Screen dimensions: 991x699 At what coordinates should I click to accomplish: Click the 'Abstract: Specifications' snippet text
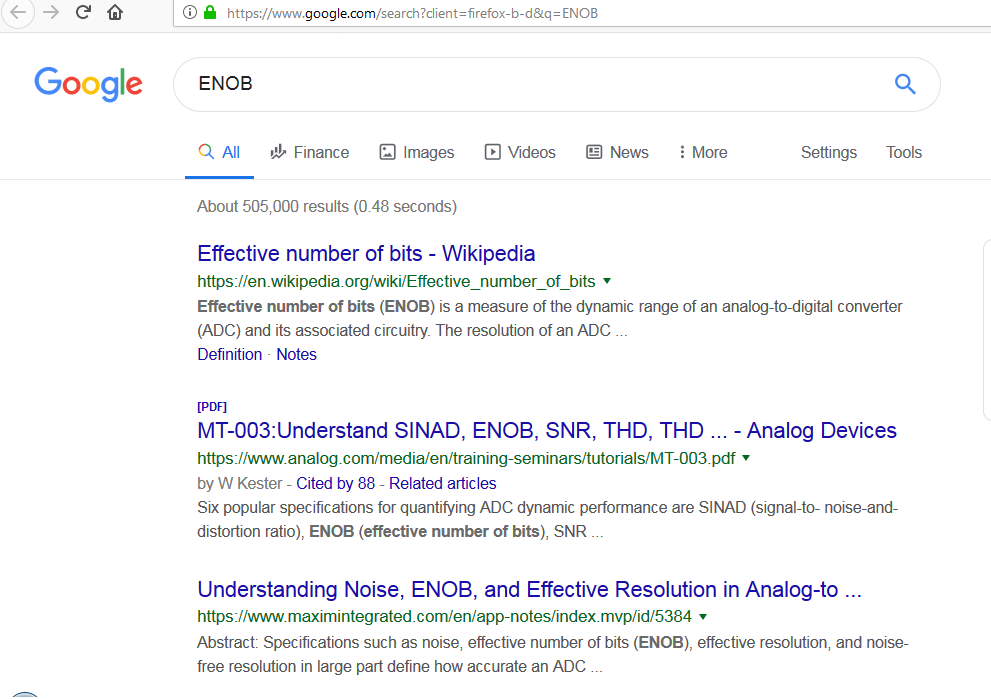point(553,654)
